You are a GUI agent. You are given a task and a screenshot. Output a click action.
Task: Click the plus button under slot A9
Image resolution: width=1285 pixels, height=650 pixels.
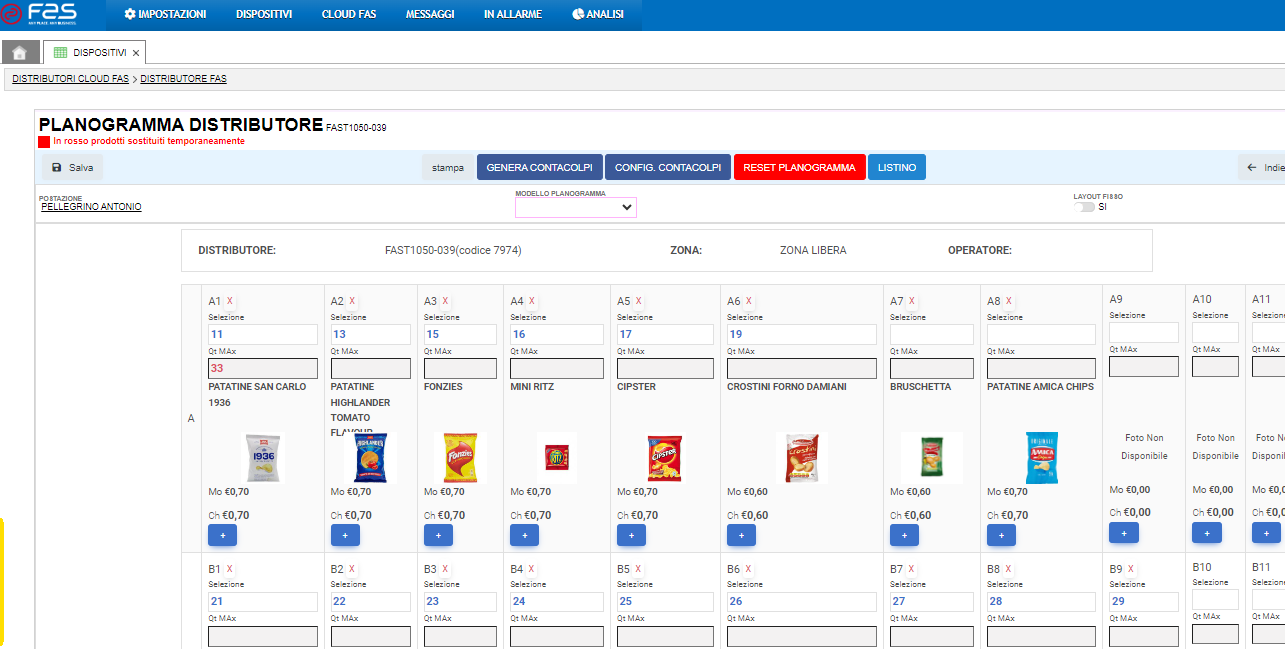click(x=1124, y=533)
